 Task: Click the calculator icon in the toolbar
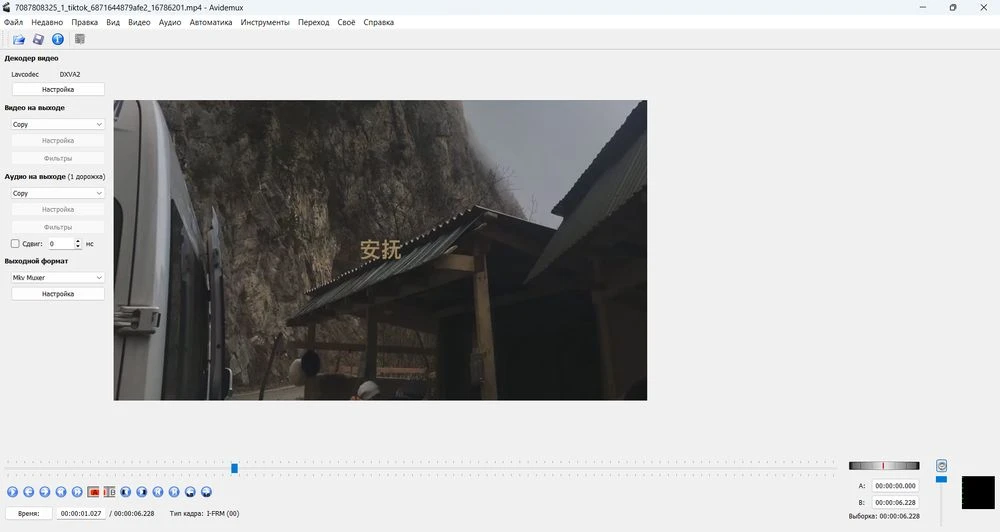click(x=80, y=40)
